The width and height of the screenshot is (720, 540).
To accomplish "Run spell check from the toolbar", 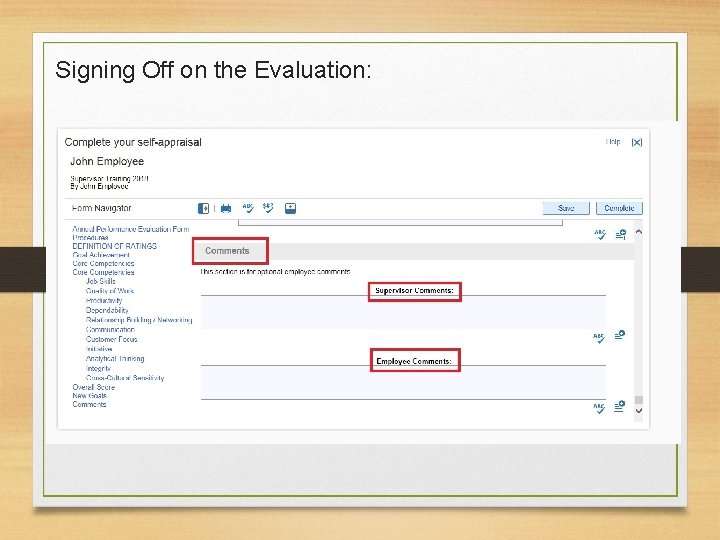I will 248,208.
